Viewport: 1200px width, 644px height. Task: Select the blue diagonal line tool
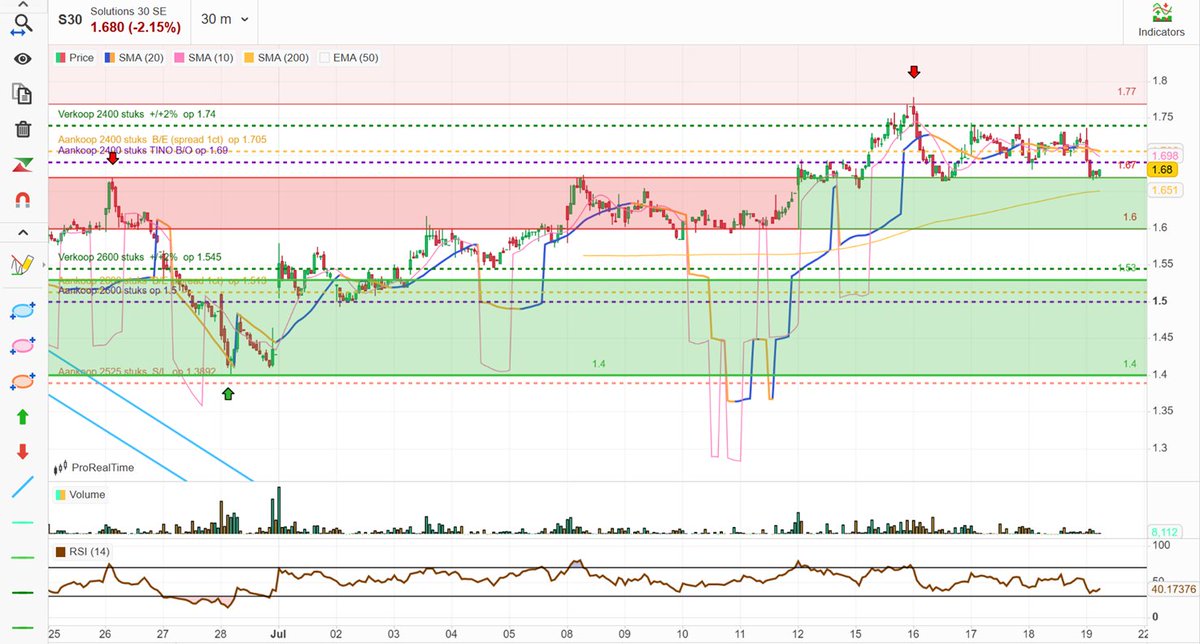22,487
